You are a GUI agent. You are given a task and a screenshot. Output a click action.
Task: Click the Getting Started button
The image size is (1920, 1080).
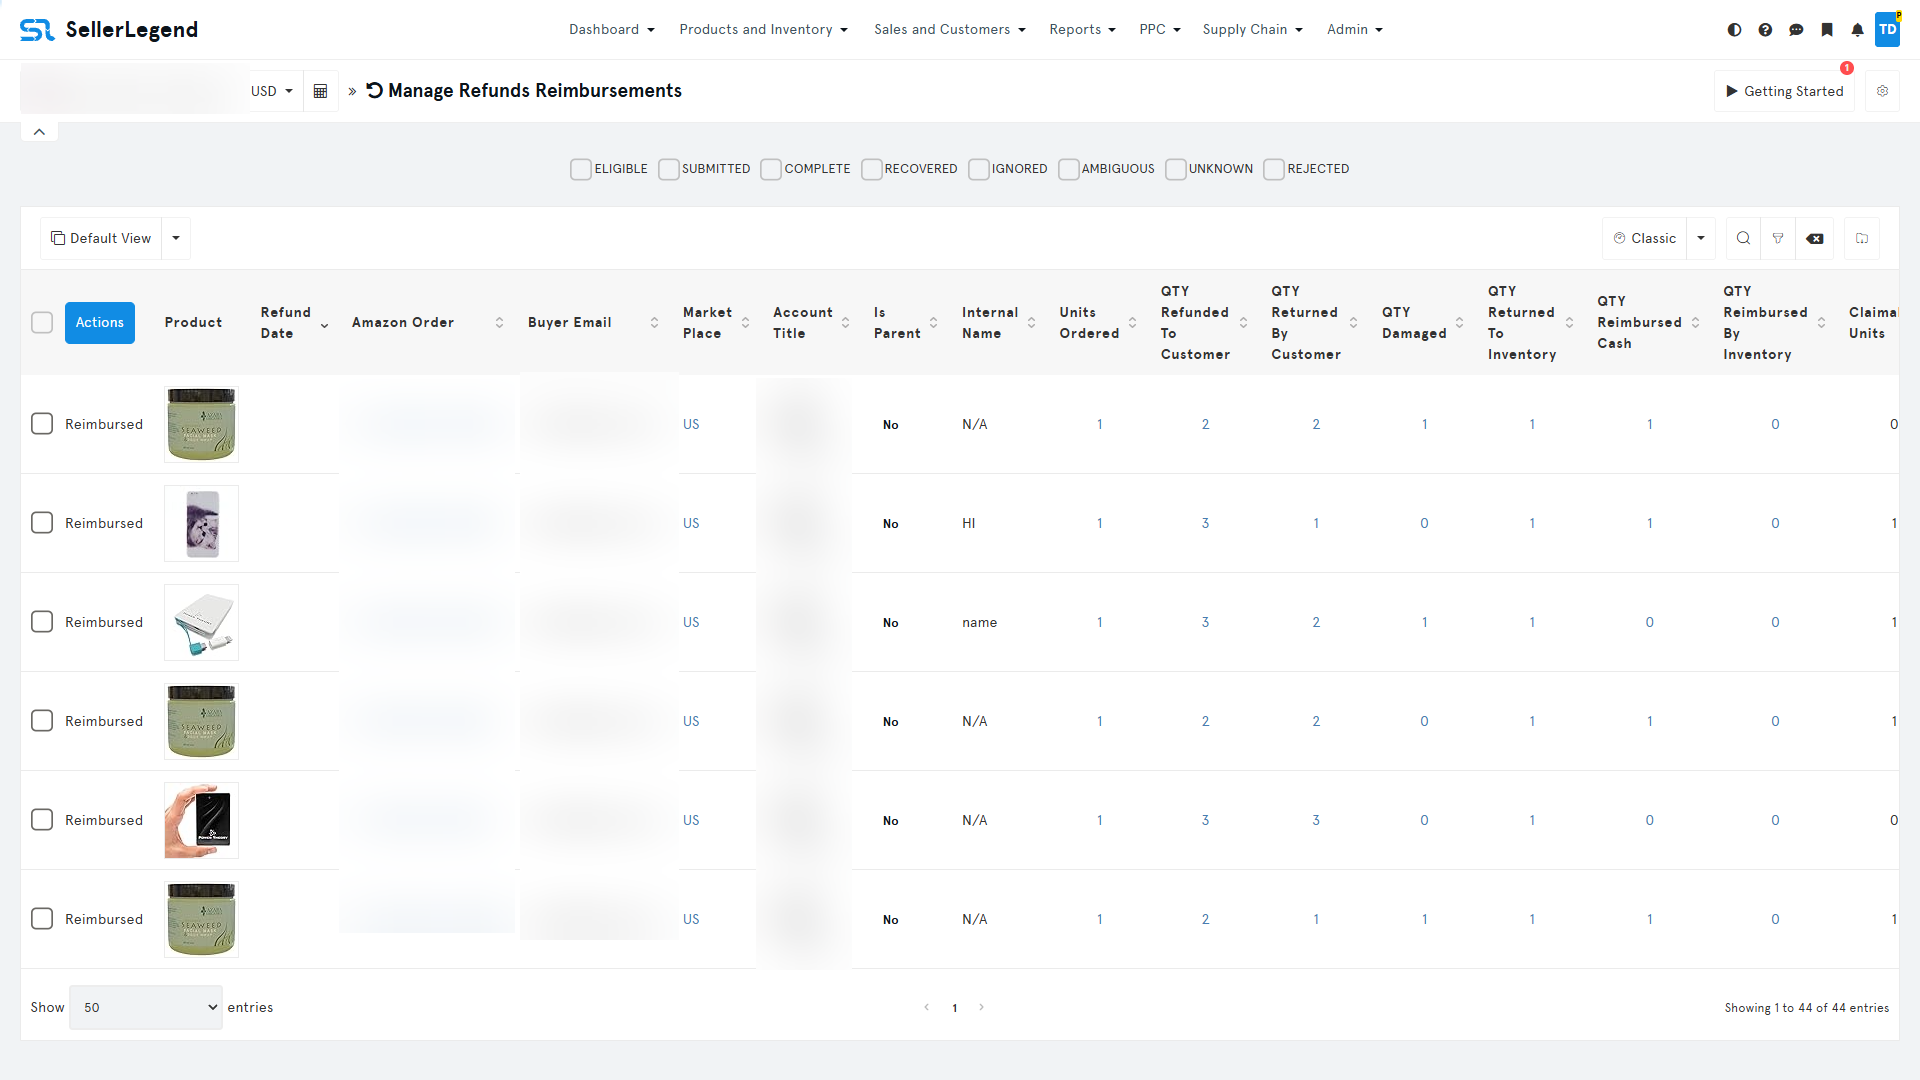tap(1784, 91)
